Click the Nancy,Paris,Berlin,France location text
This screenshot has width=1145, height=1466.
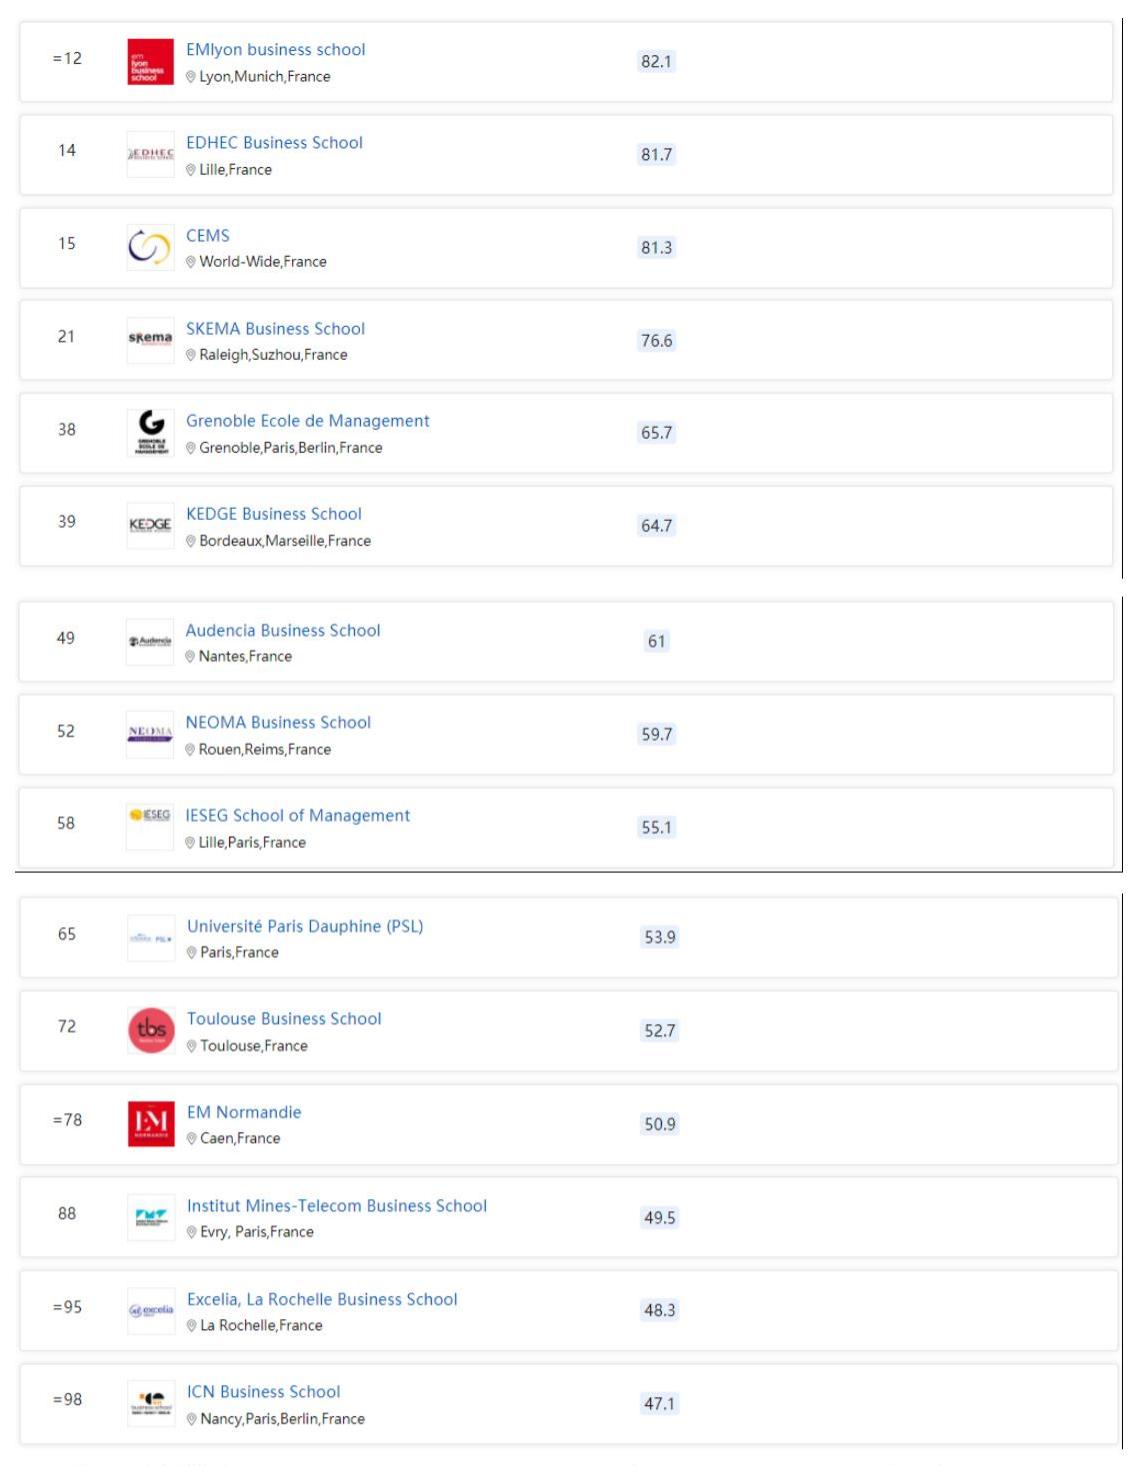[x=283, y=1419]
